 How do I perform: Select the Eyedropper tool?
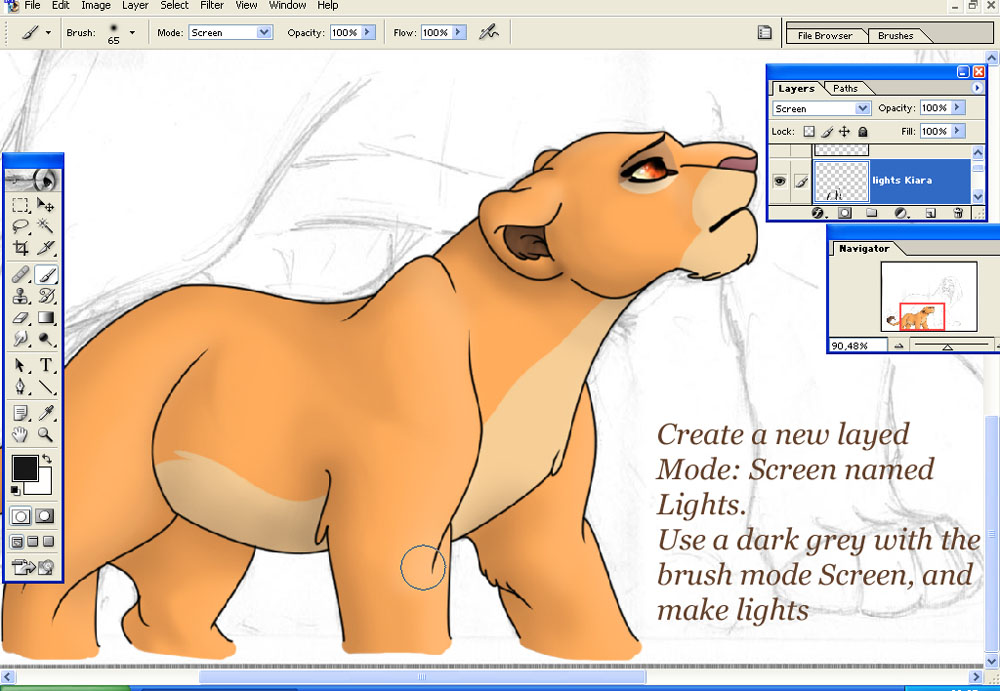(x=45, y=413)
